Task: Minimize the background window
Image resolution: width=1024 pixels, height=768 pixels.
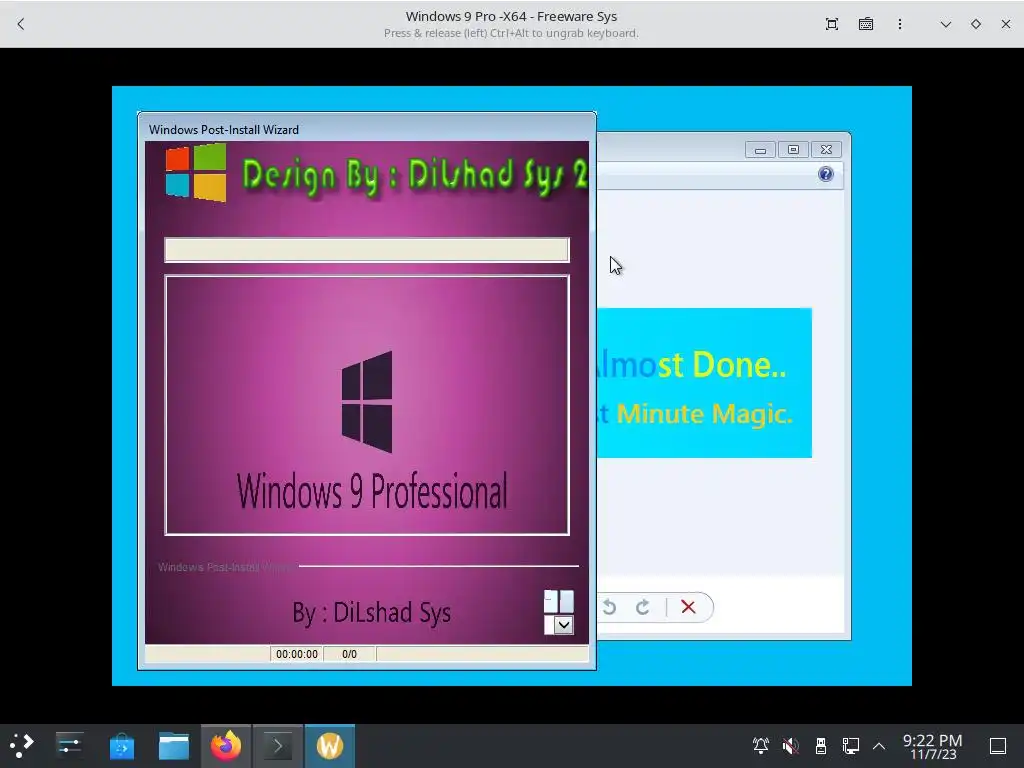Action: coord(760,150)
